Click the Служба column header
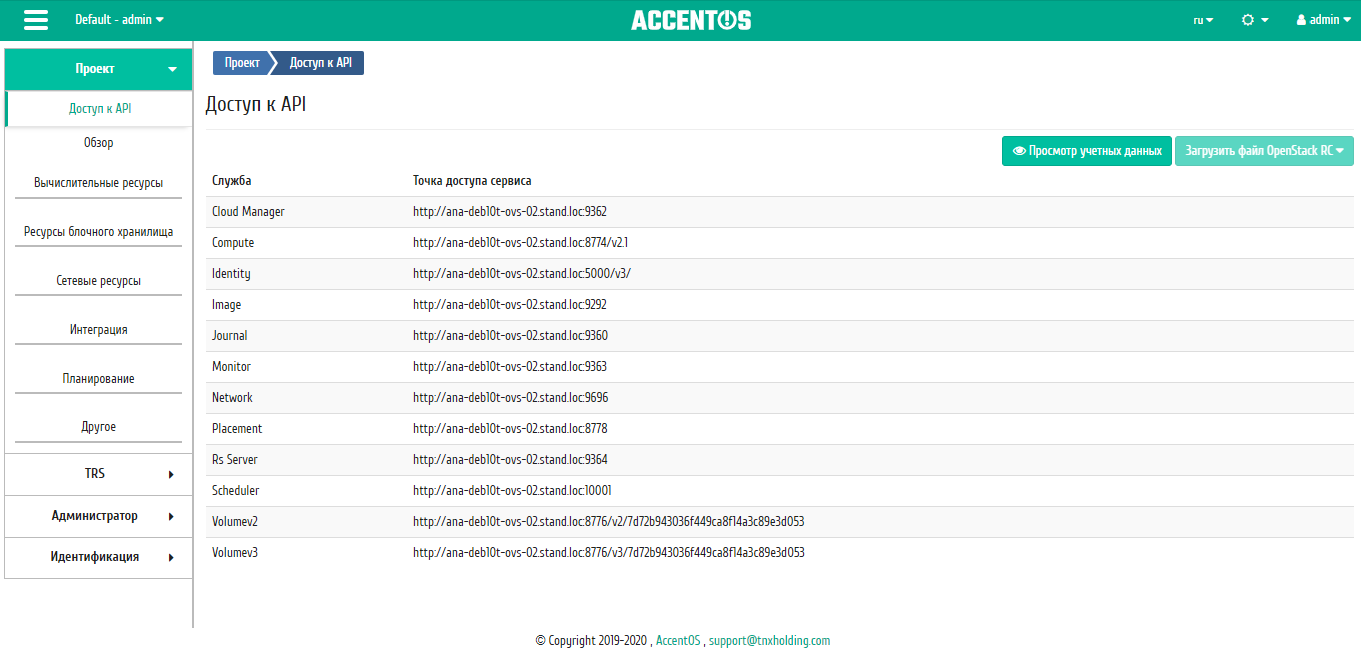The height and width of the screenshot is (652, 1361). (x=232, y=181)
